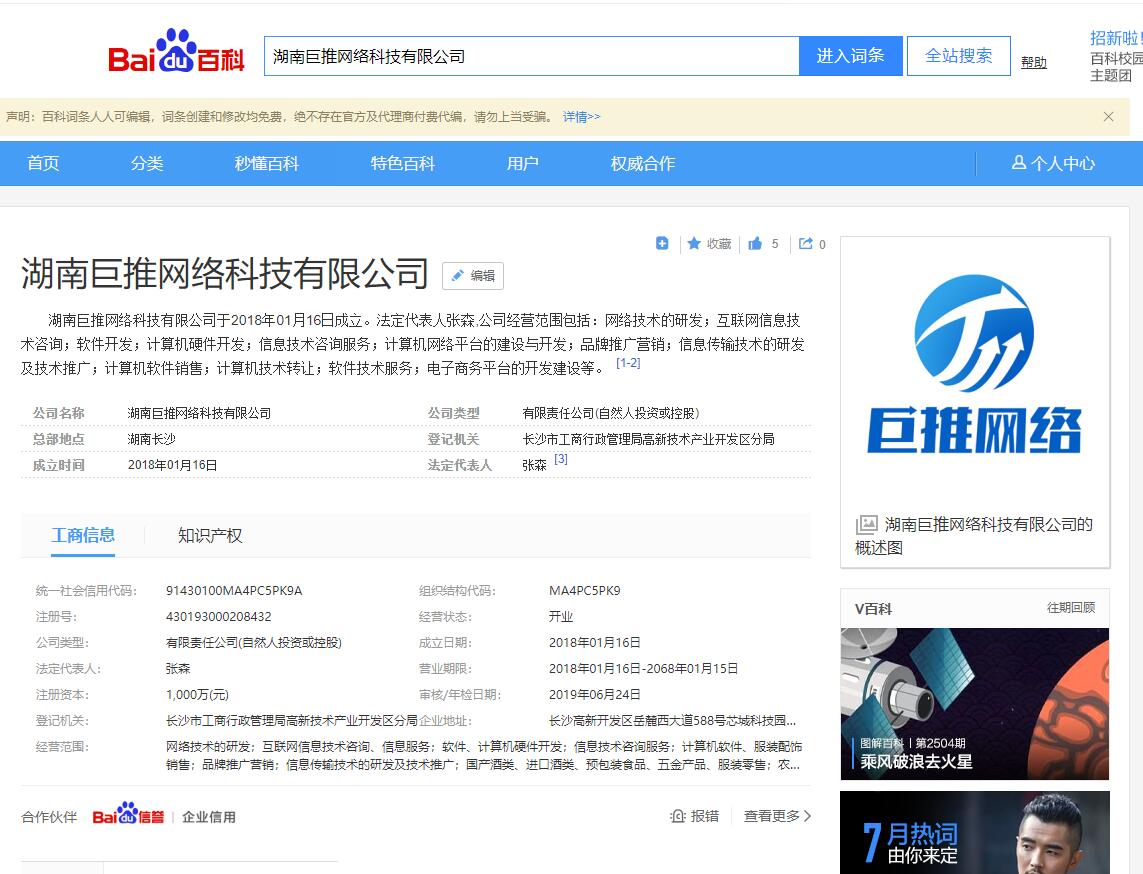The height and width of the screenshot is (874, 1143).
Task: Select the 工商信息 tab
Action: (83, 535)
